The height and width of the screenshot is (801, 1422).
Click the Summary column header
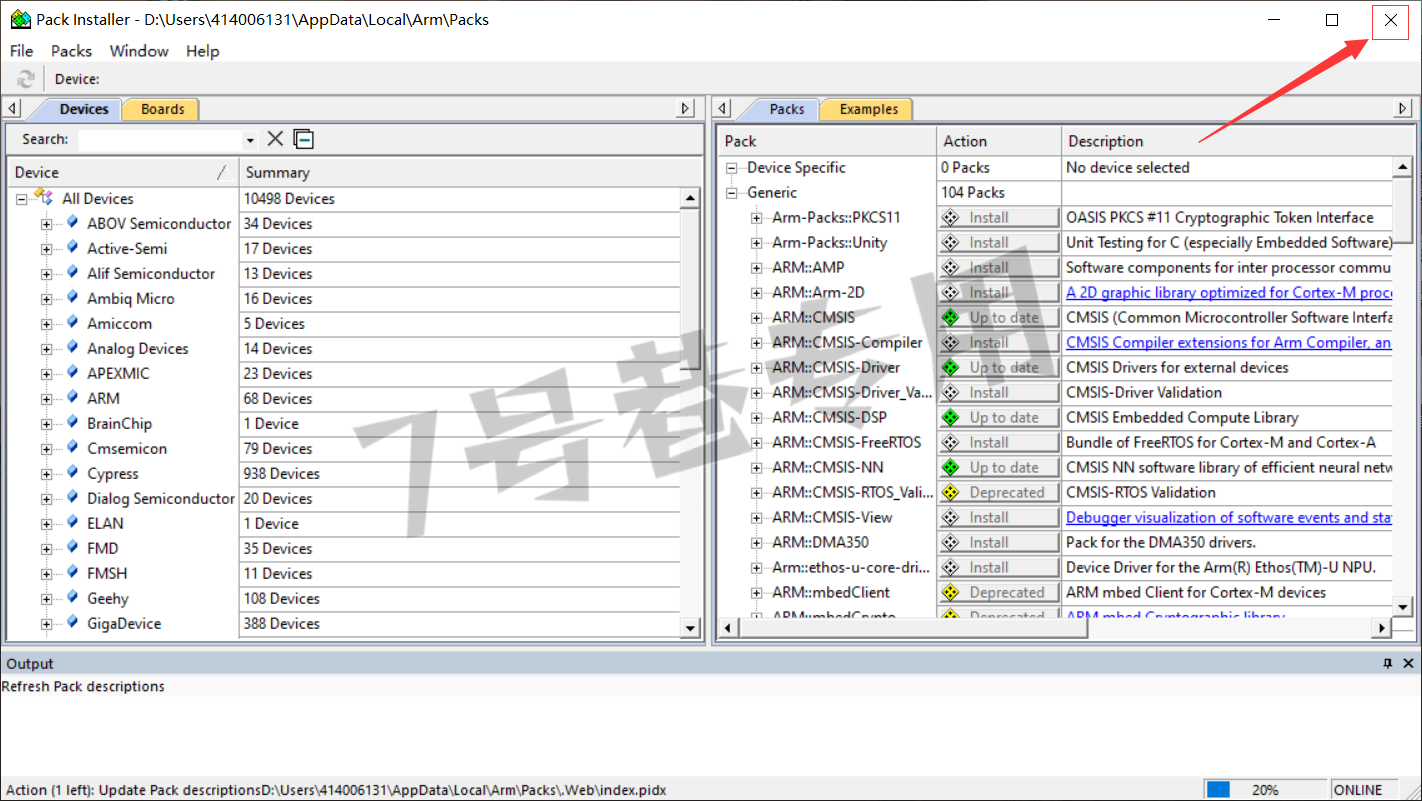click(x=470, y=172)
